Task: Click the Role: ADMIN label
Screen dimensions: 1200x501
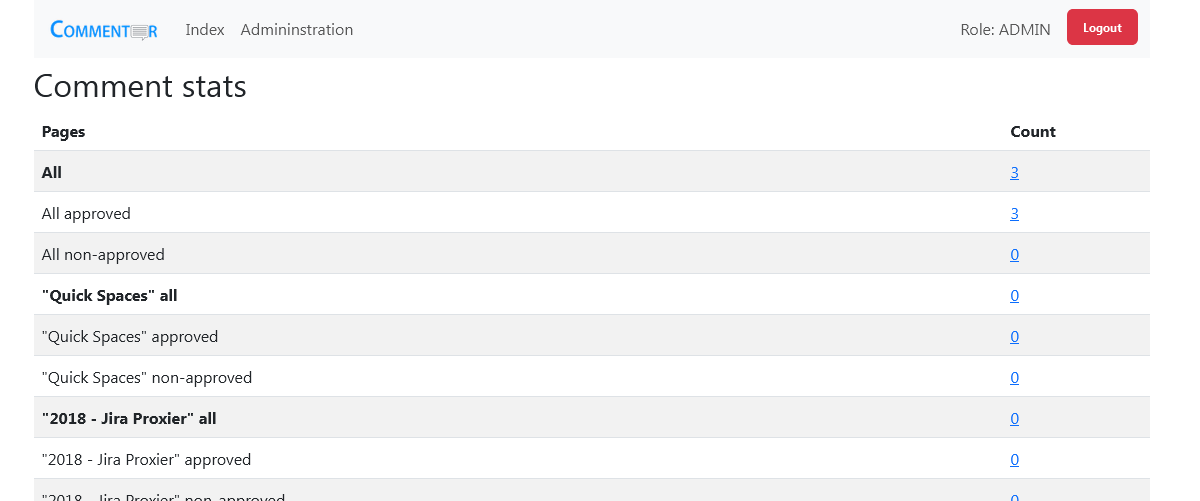Action: click(x=1005, y=30)
